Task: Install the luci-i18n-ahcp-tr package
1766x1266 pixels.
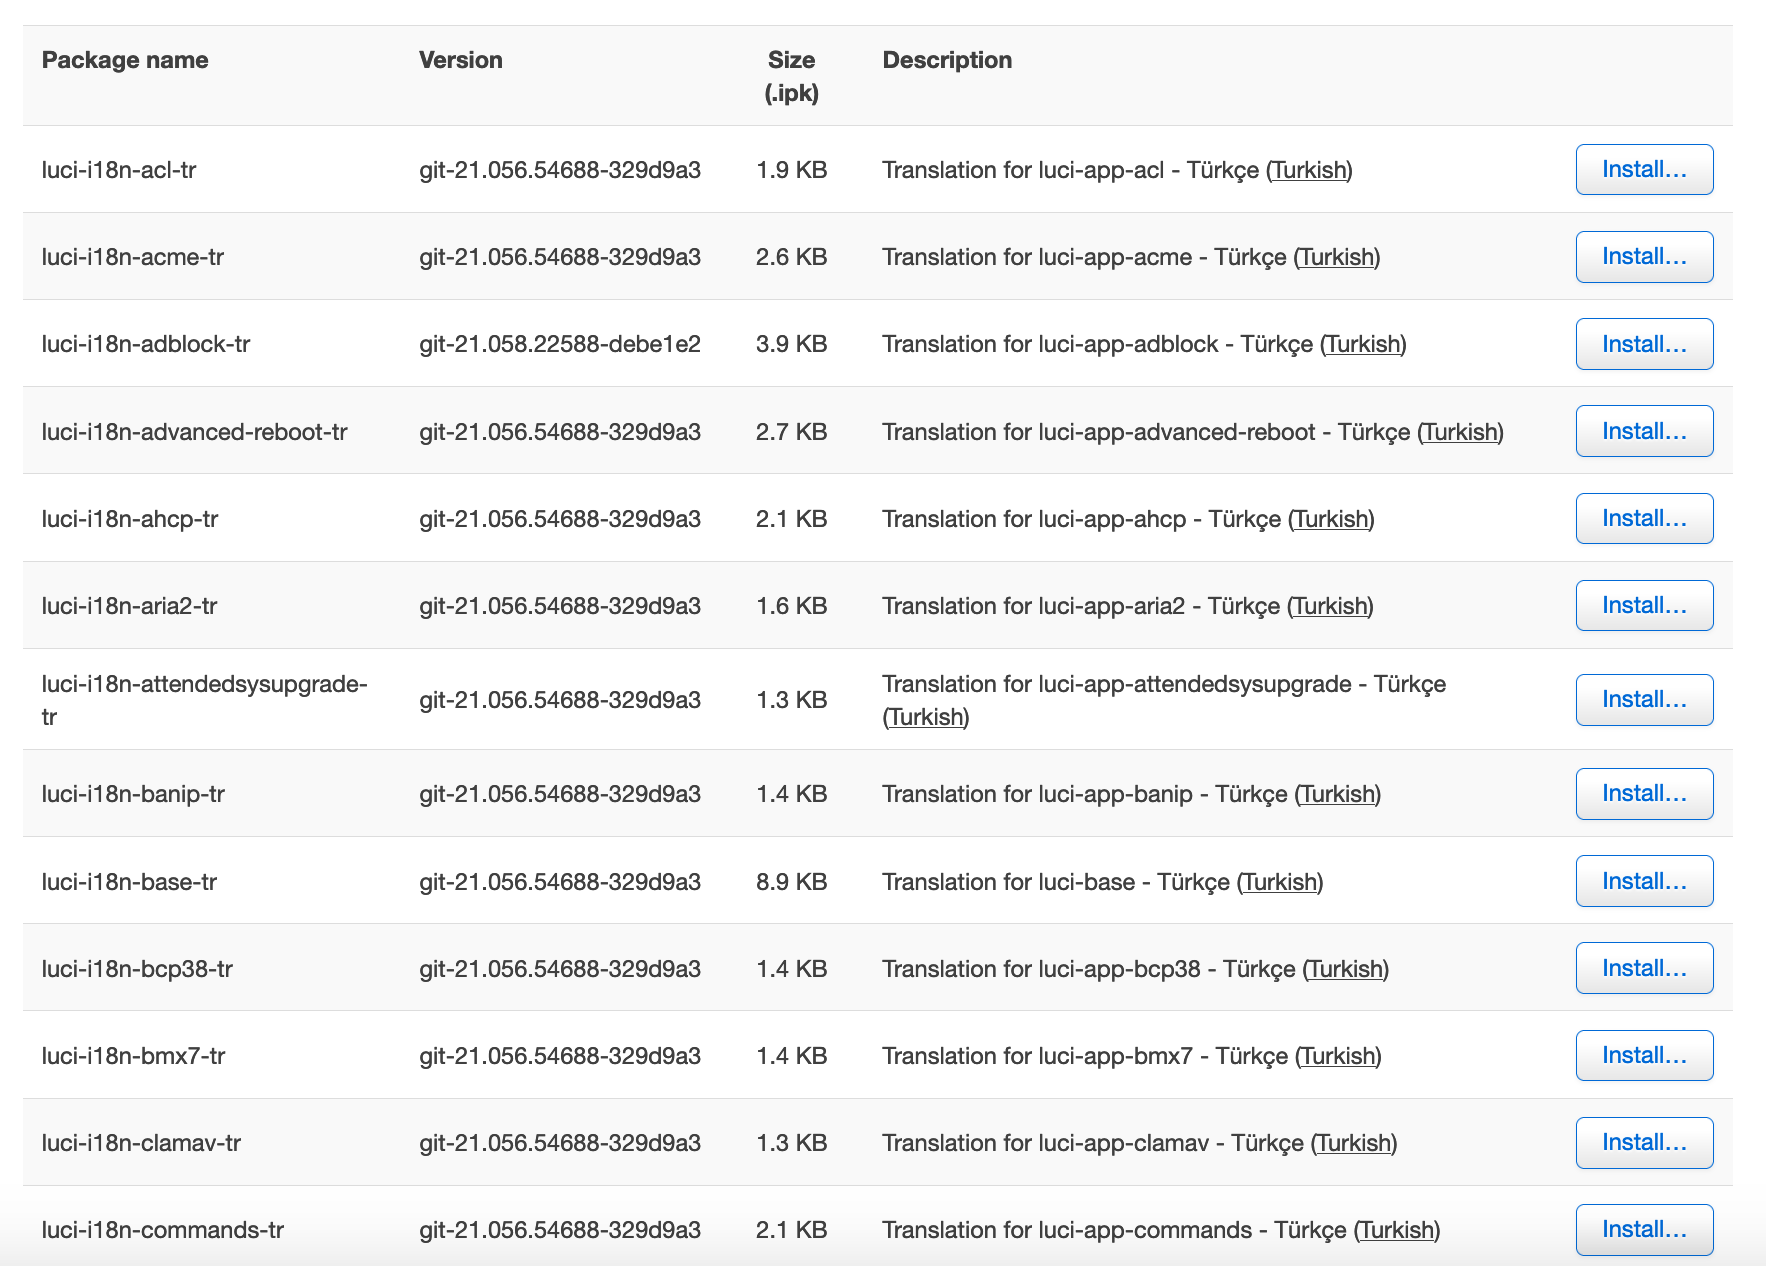Action: coord(1644,518)
